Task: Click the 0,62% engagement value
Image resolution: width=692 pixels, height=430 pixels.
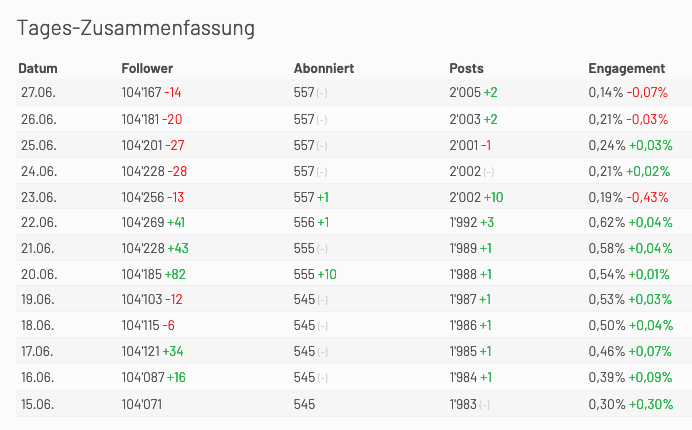Action: [607, 222]
